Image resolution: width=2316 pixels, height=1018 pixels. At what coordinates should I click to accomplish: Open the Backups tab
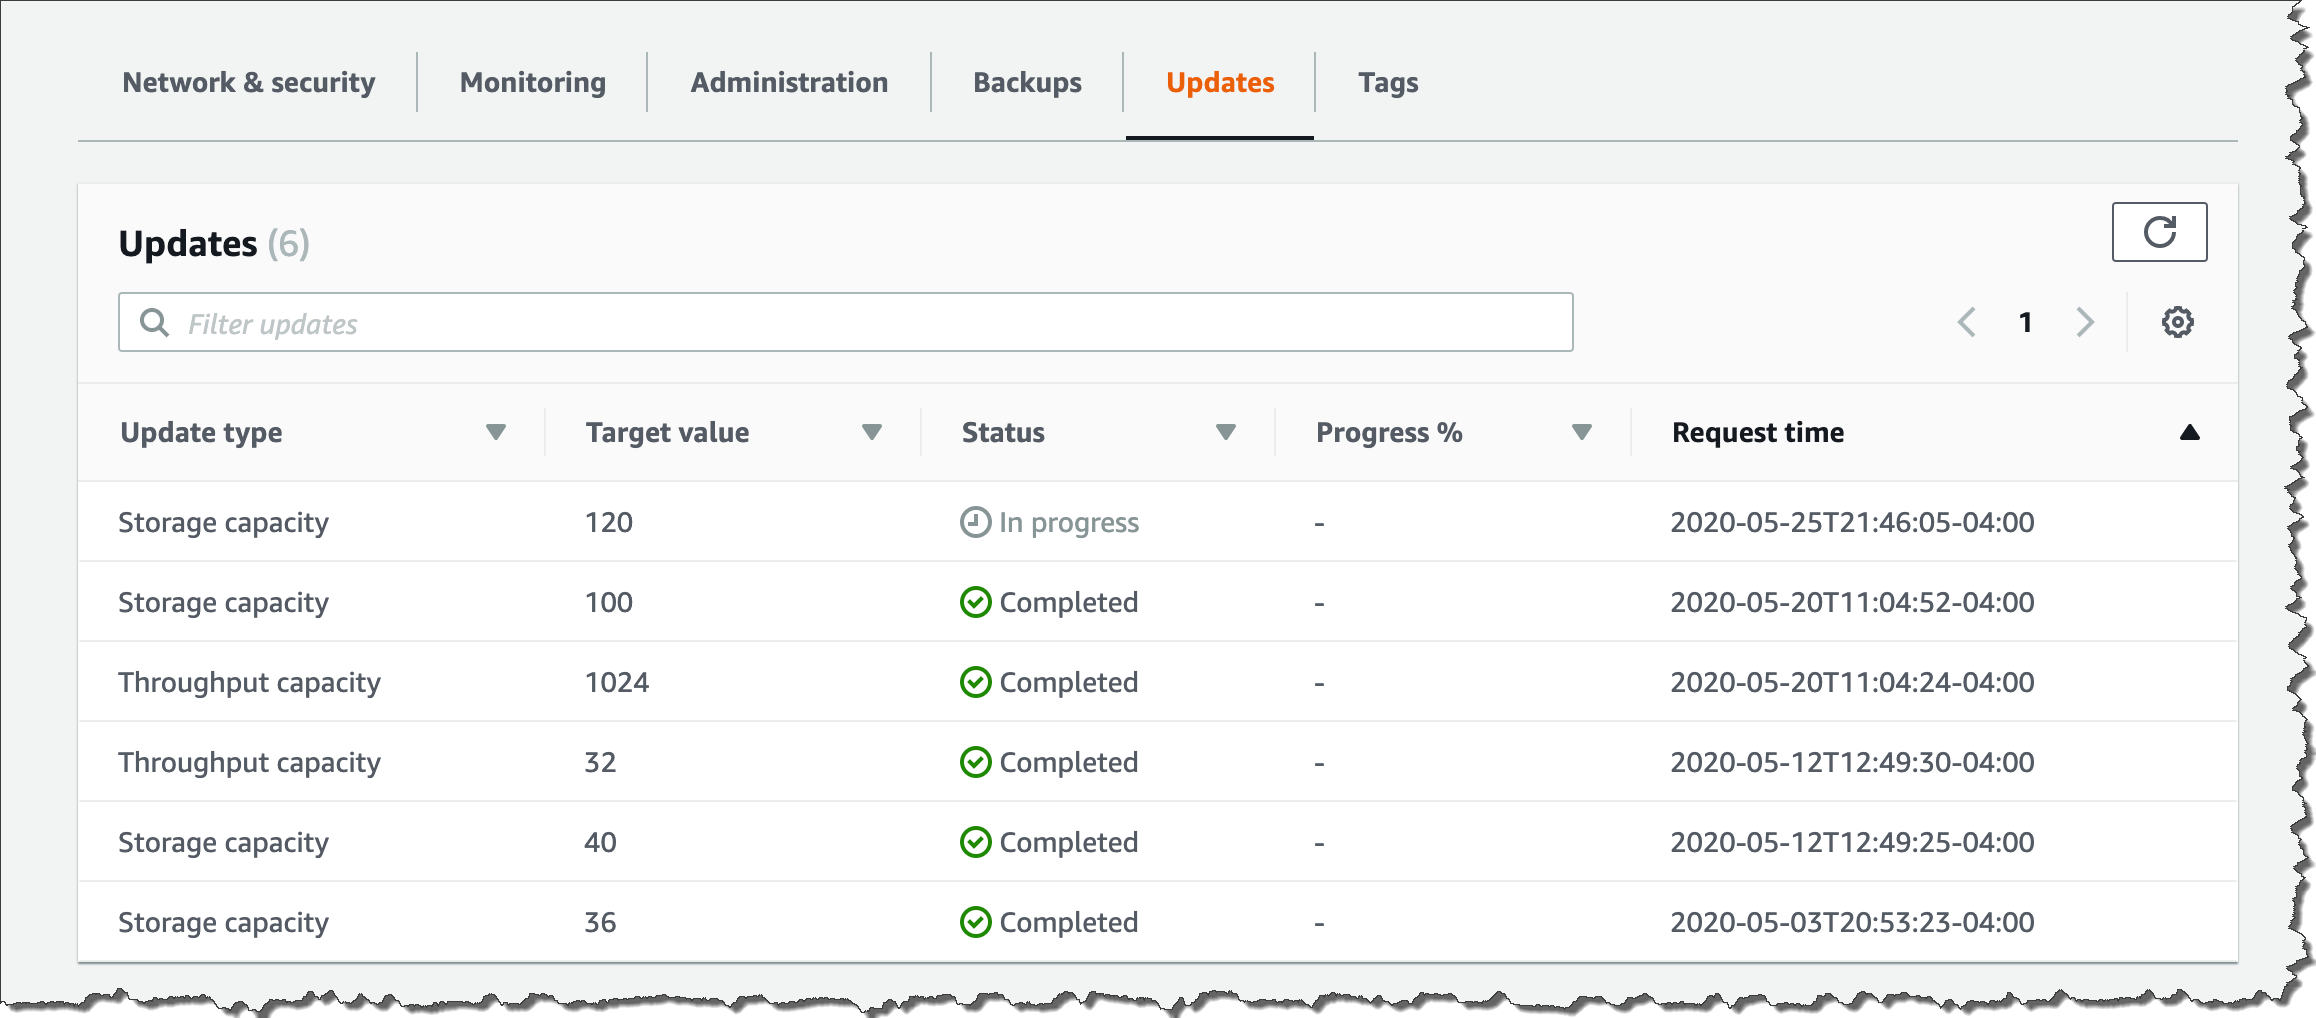pos(1027,82)
